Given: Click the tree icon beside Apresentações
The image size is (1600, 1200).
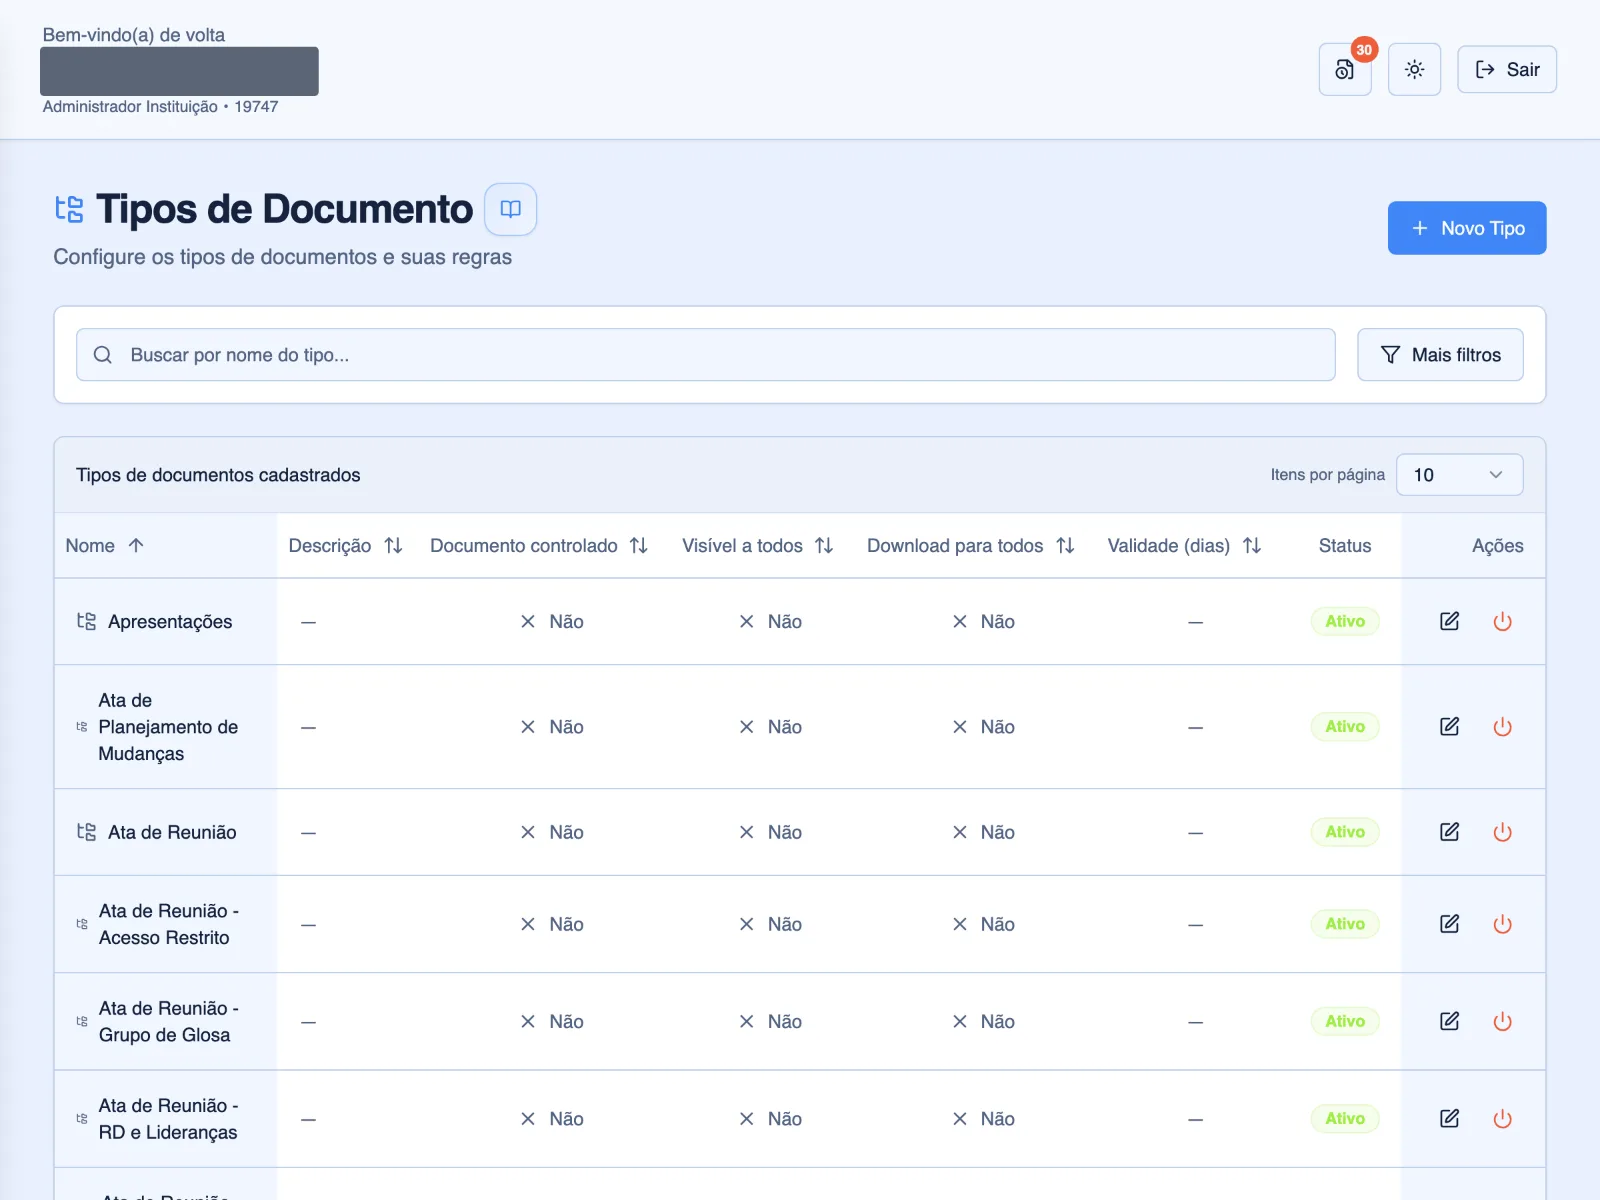Looking at the screenshot, I should [x=87, y=621].
